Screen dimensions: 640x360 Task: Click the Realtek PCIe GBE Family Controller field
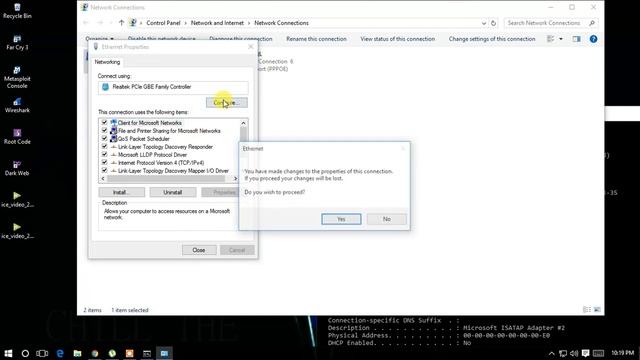(173, 87)
